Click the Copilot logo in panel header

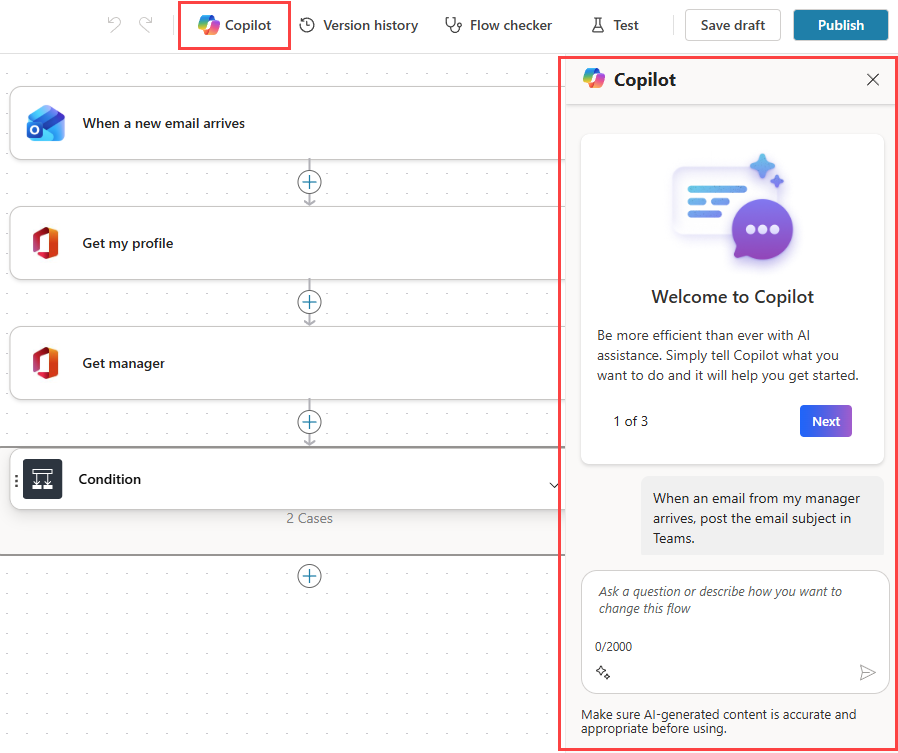pyautogui.click(x=594, y=78)
